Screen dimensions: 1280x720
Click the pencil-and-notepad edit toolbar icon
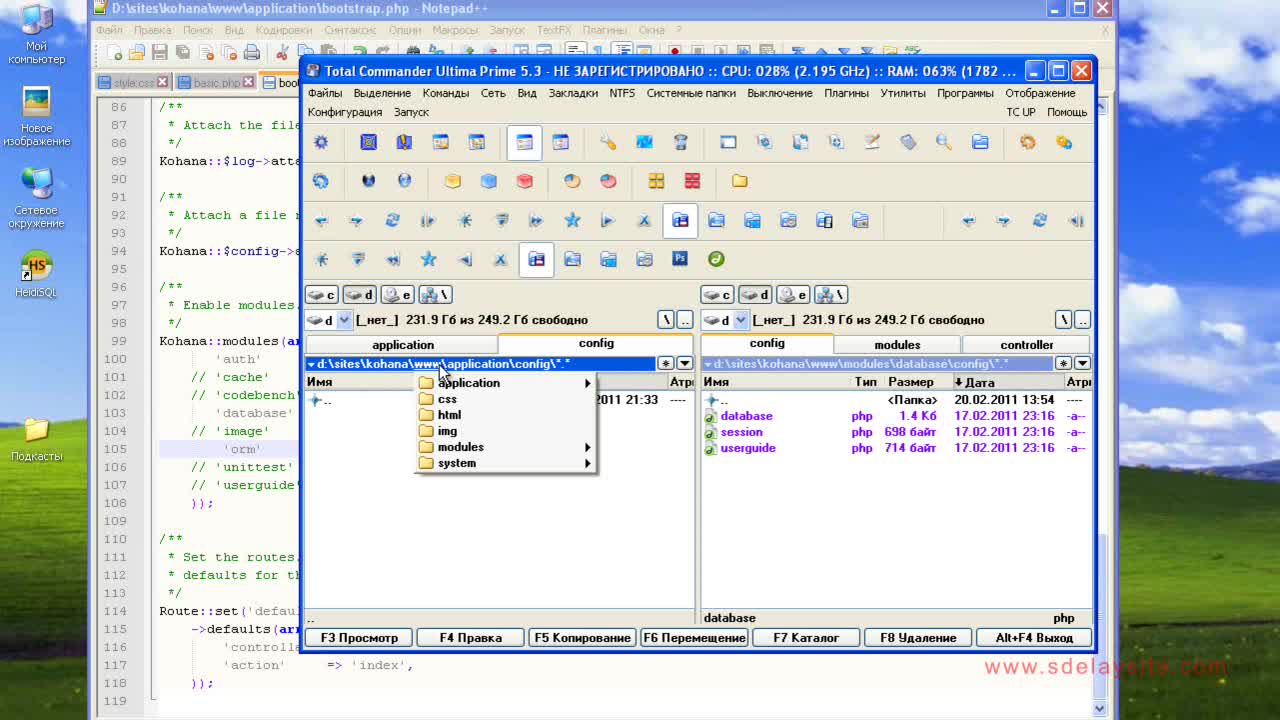click(x=872, y=143)
